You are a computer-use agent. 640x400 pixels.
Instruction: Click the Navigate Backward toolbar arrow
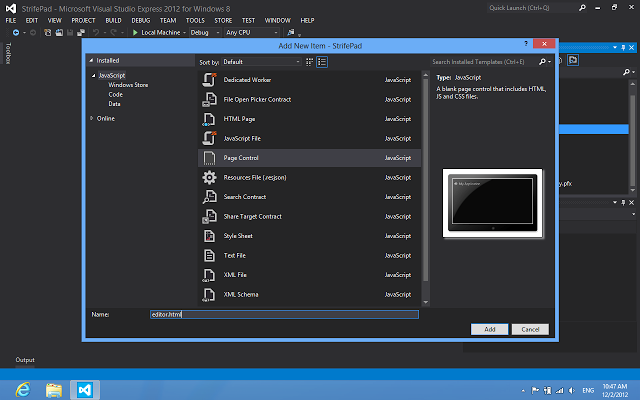coord(16,33)
